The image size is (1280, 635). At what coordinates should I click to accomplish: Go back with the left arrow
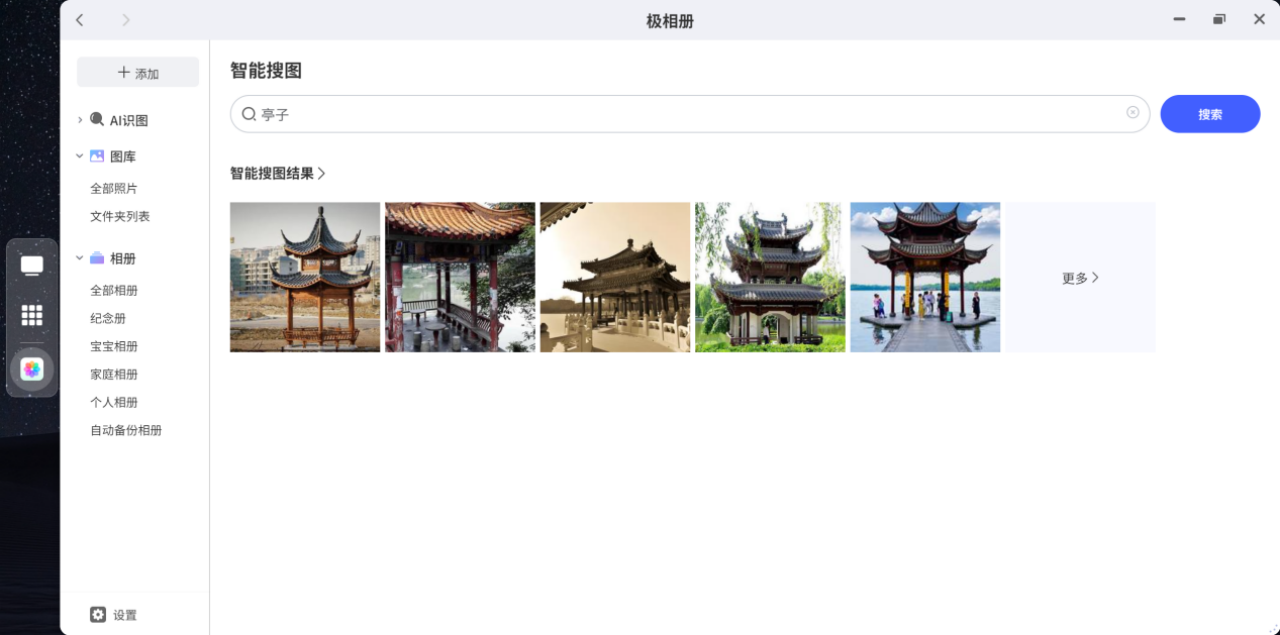pyautogui.click(x=80, y=20)
